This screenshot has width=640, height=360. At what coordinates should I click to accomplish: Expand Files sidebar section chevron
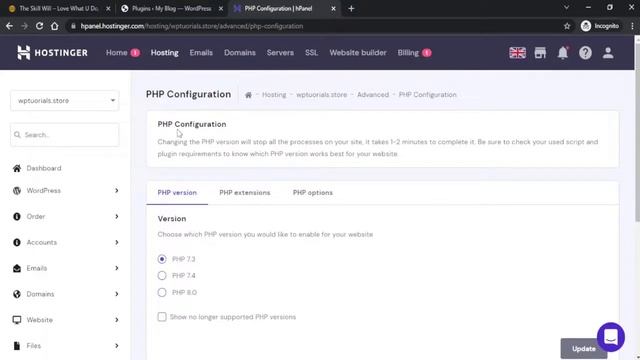pos(117,346)
